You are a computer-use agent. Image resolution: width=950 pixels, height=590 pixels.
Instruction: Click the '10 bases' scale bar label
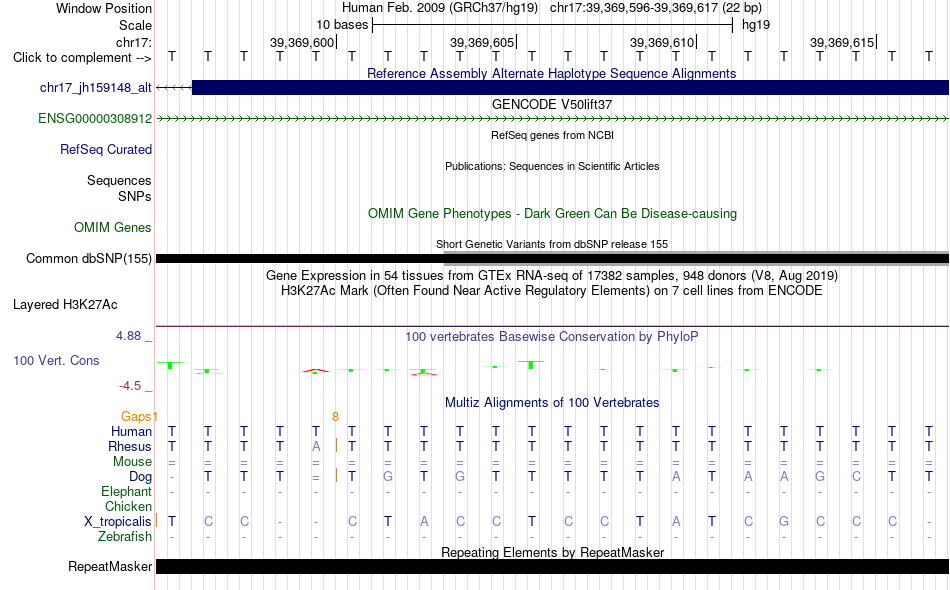click(342, 25)
